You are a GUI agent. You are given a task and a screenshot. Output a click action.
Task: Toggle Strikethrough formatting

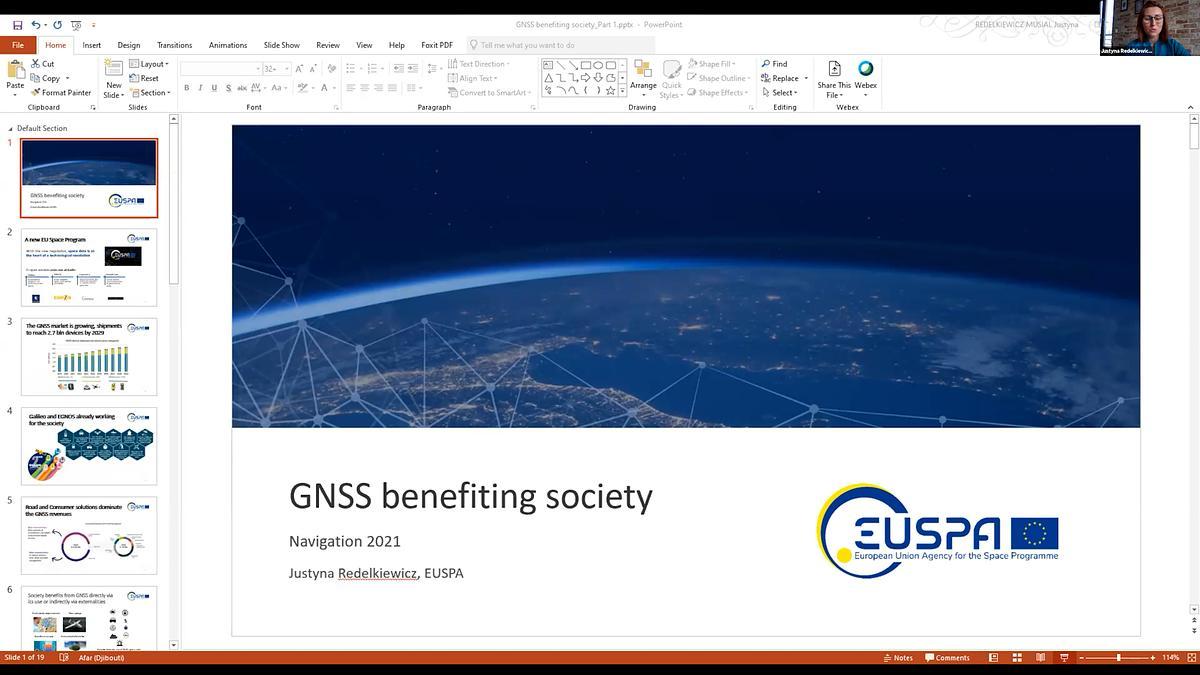(x=243, y=88)
